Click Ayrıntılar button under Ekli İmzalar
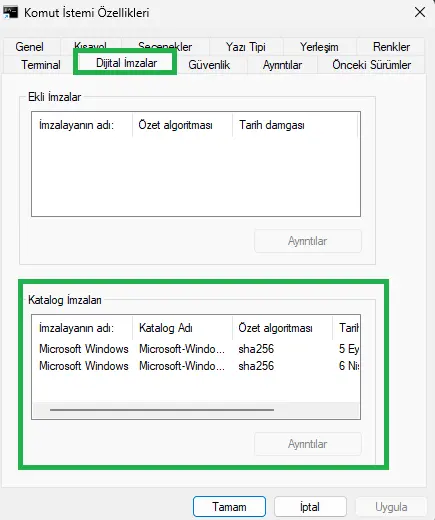435x520 pixels. coord(308,241)
